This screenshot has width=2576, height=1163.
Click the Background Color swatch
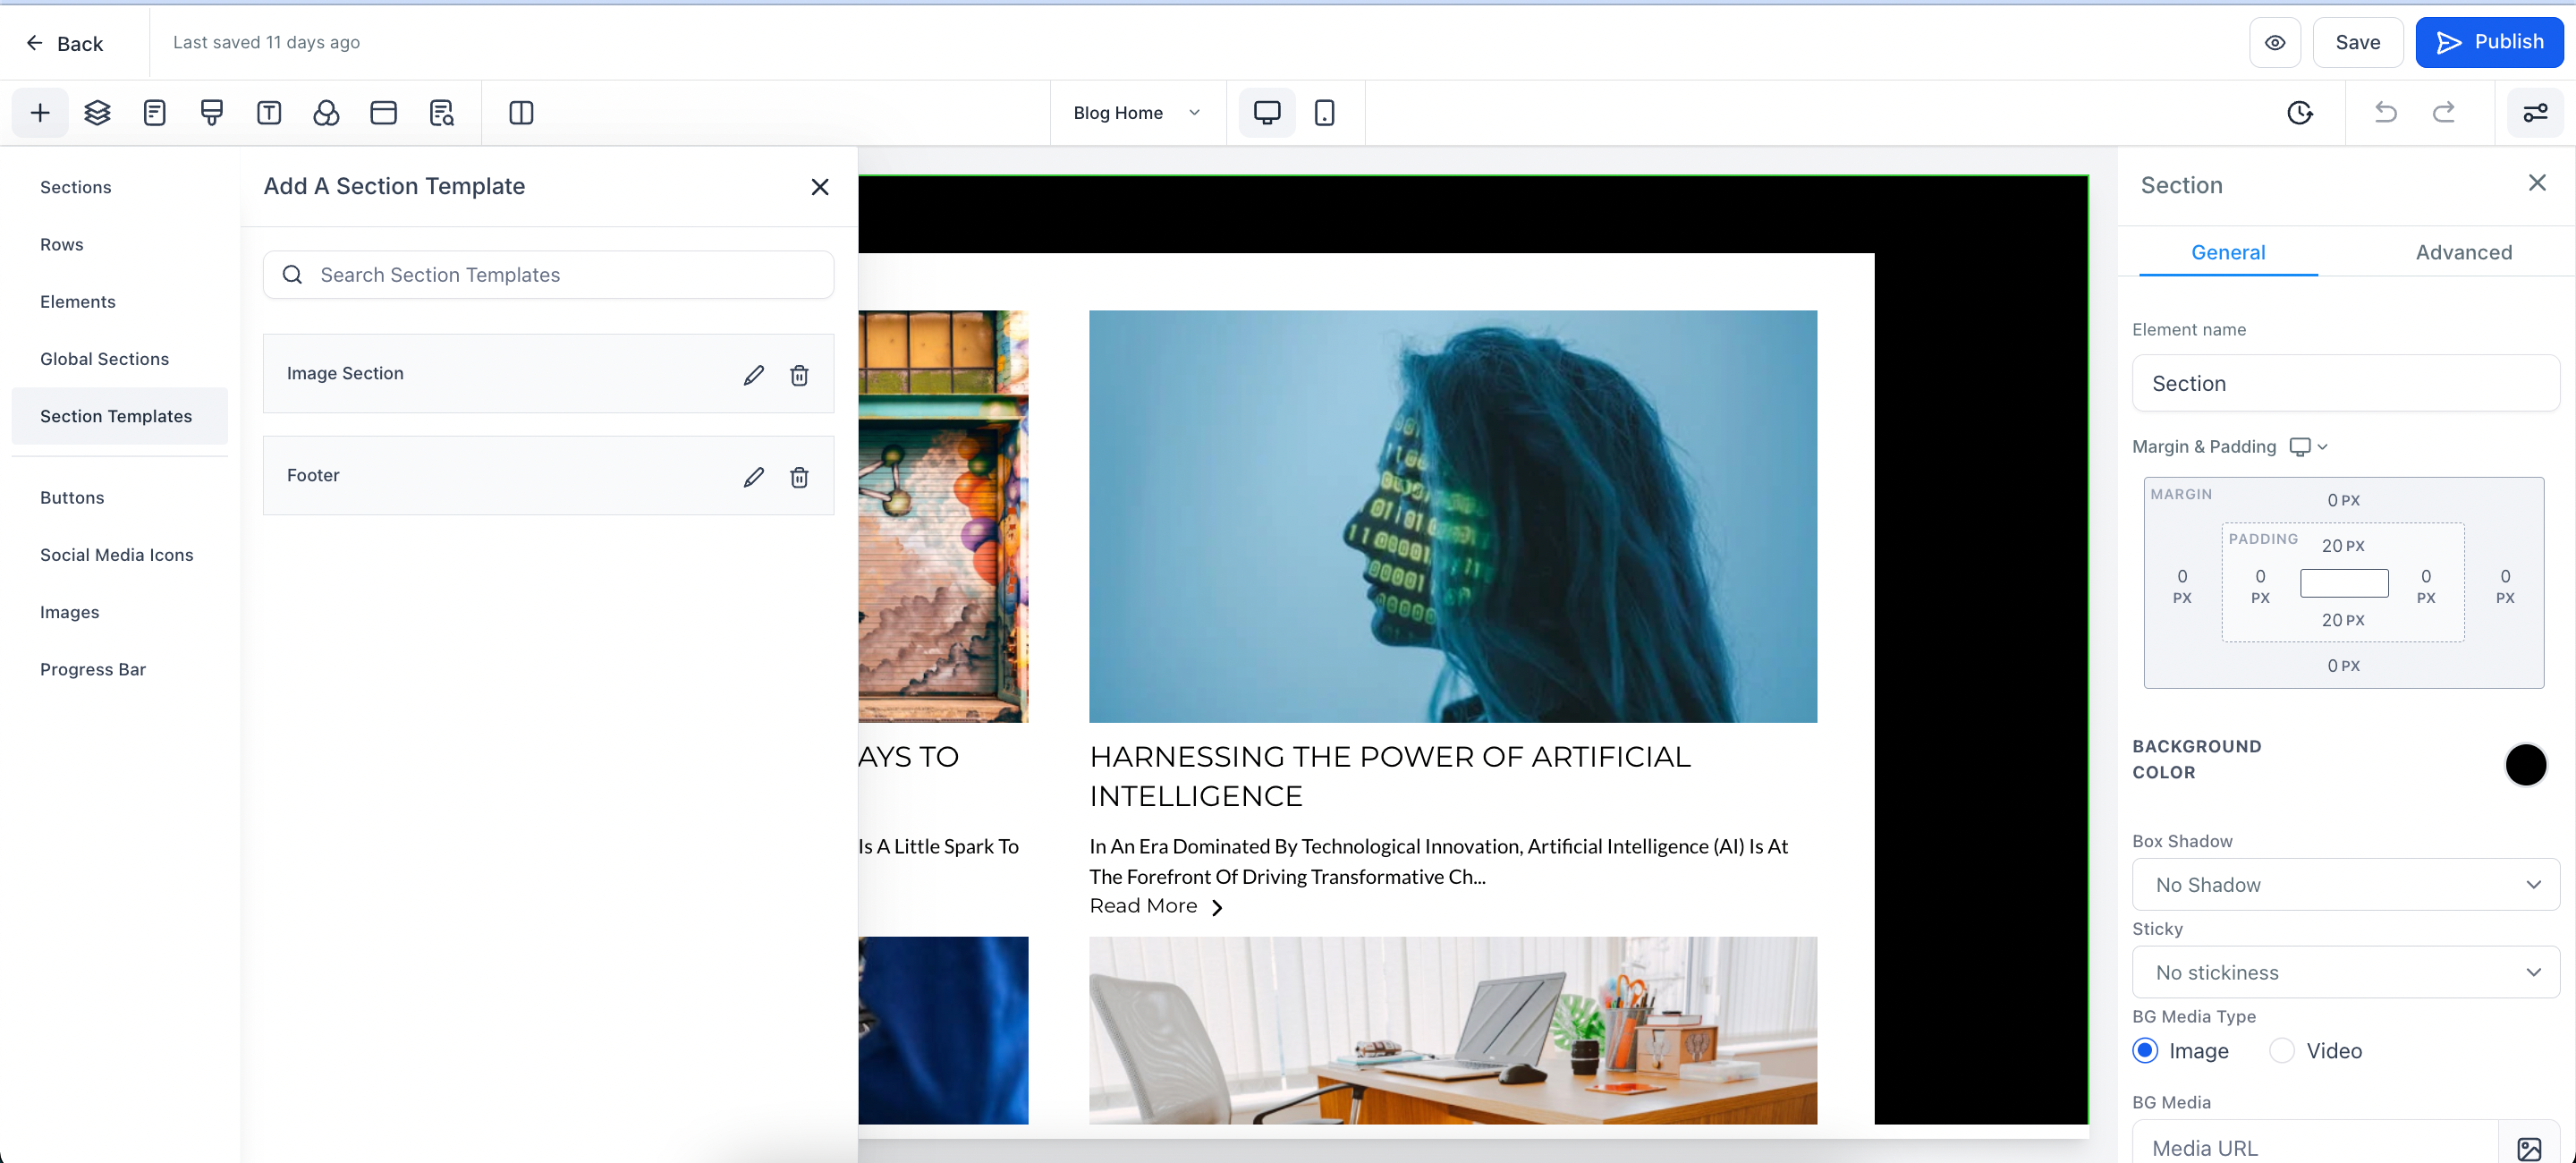click(2527, 764)
